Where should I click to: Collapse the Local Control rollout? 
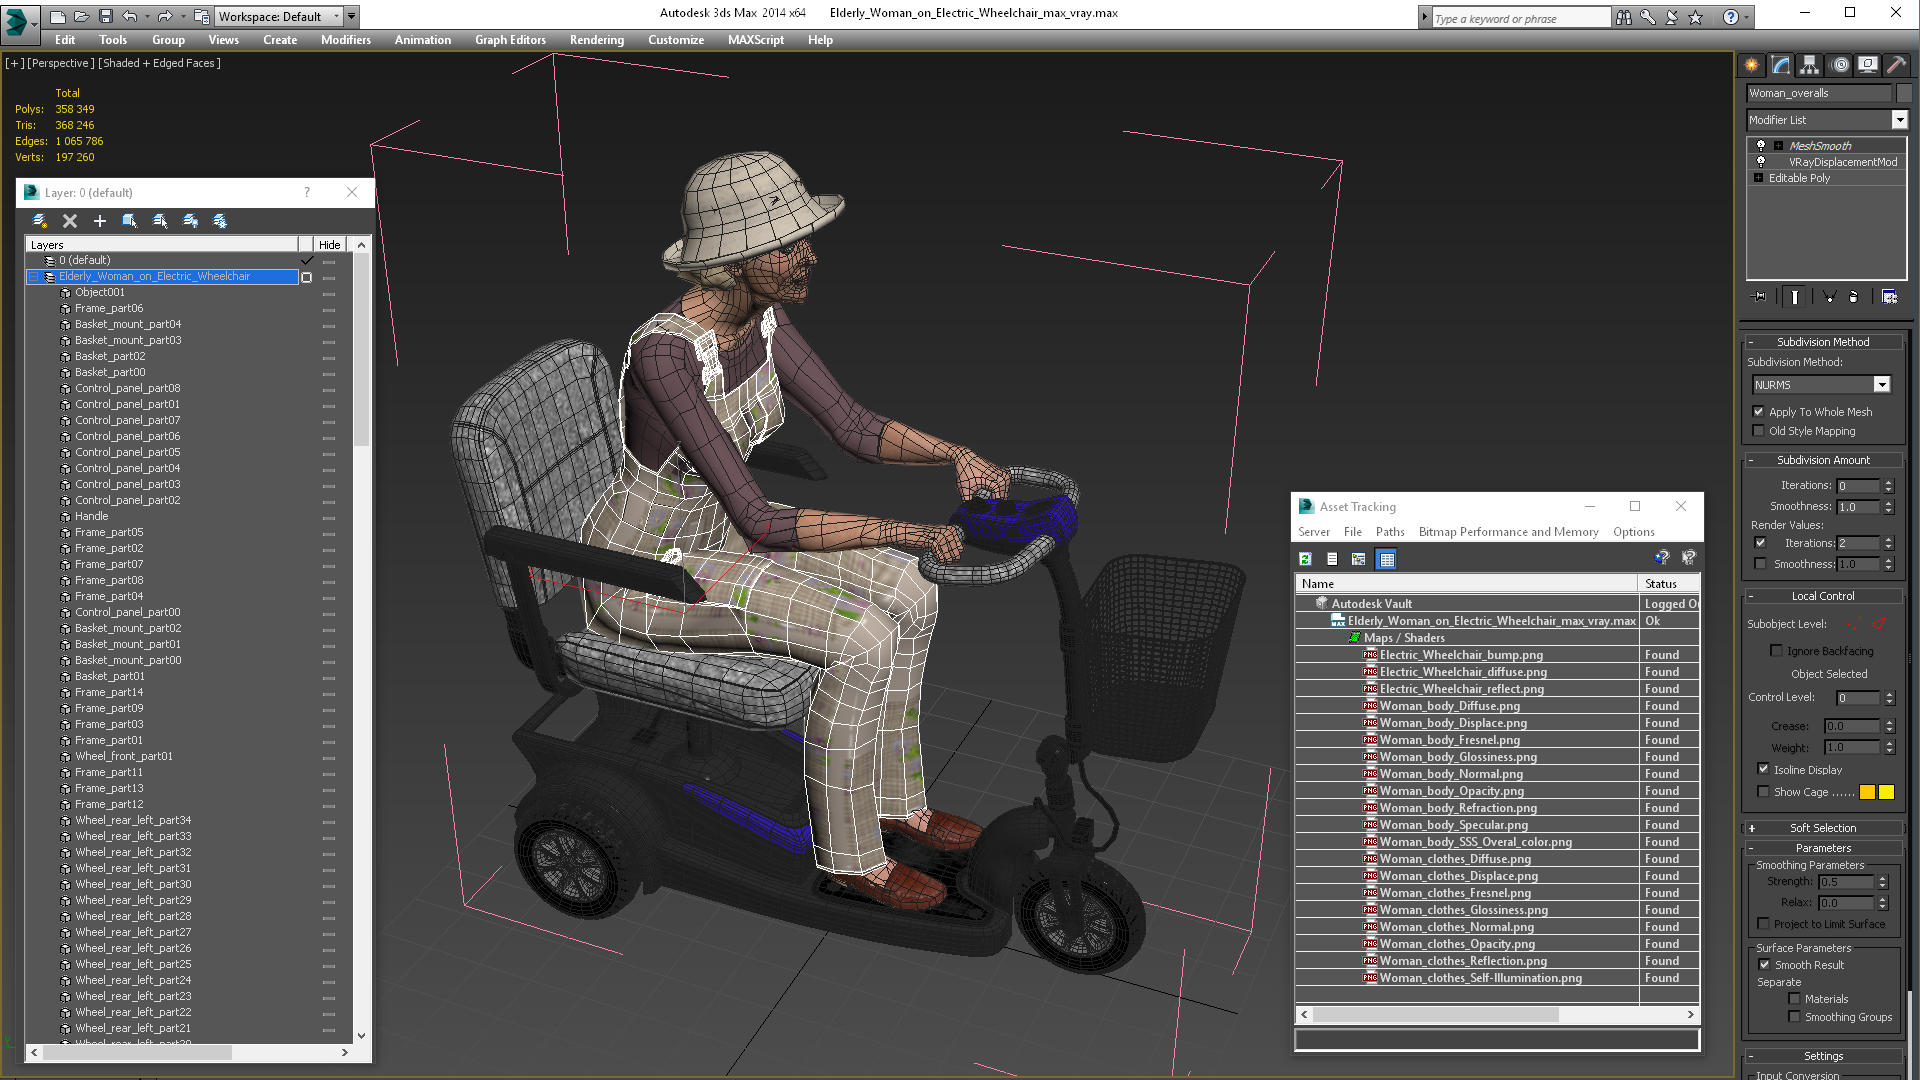(x=1822, y=596)
